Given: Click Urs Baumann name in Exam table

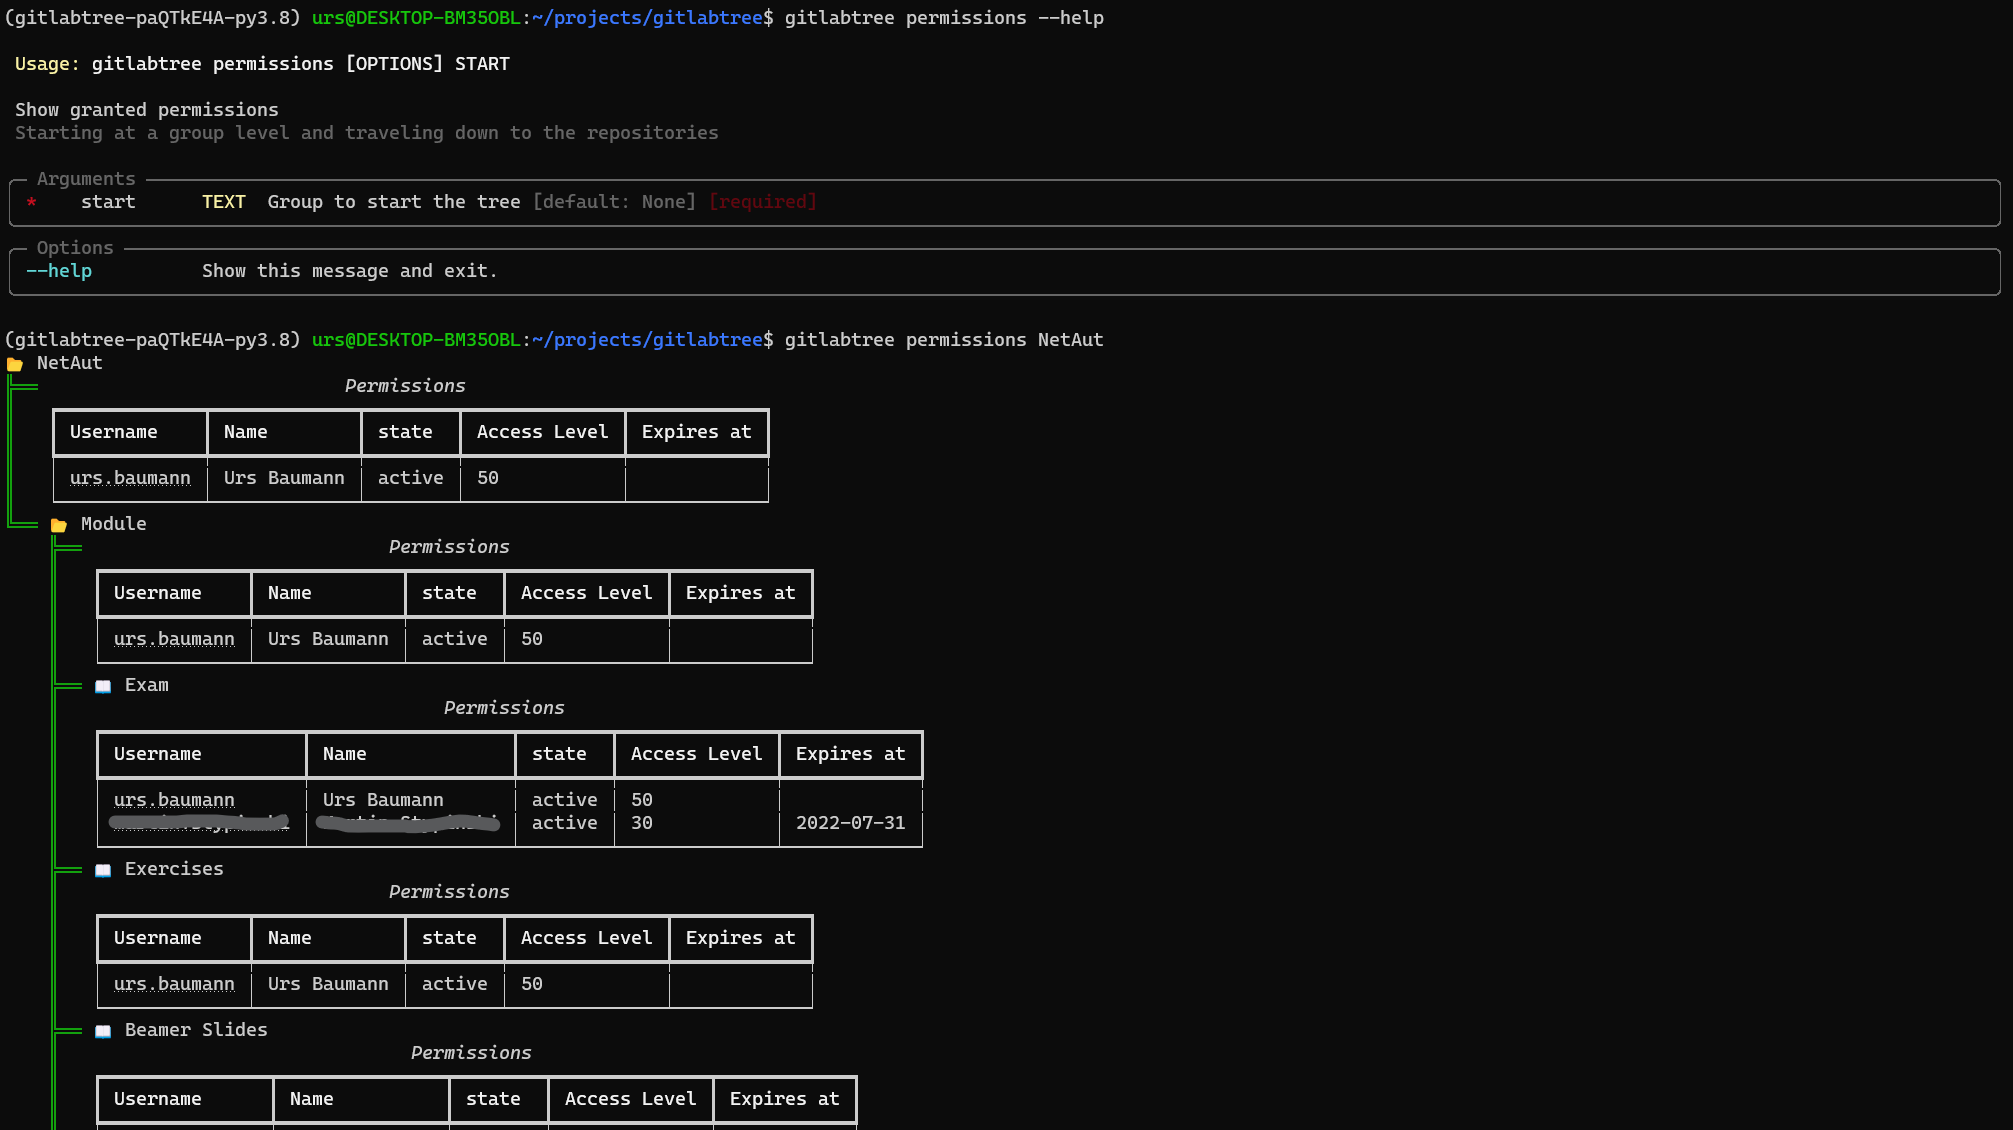Looking at the screenshot, I should [x=383, y=800].
